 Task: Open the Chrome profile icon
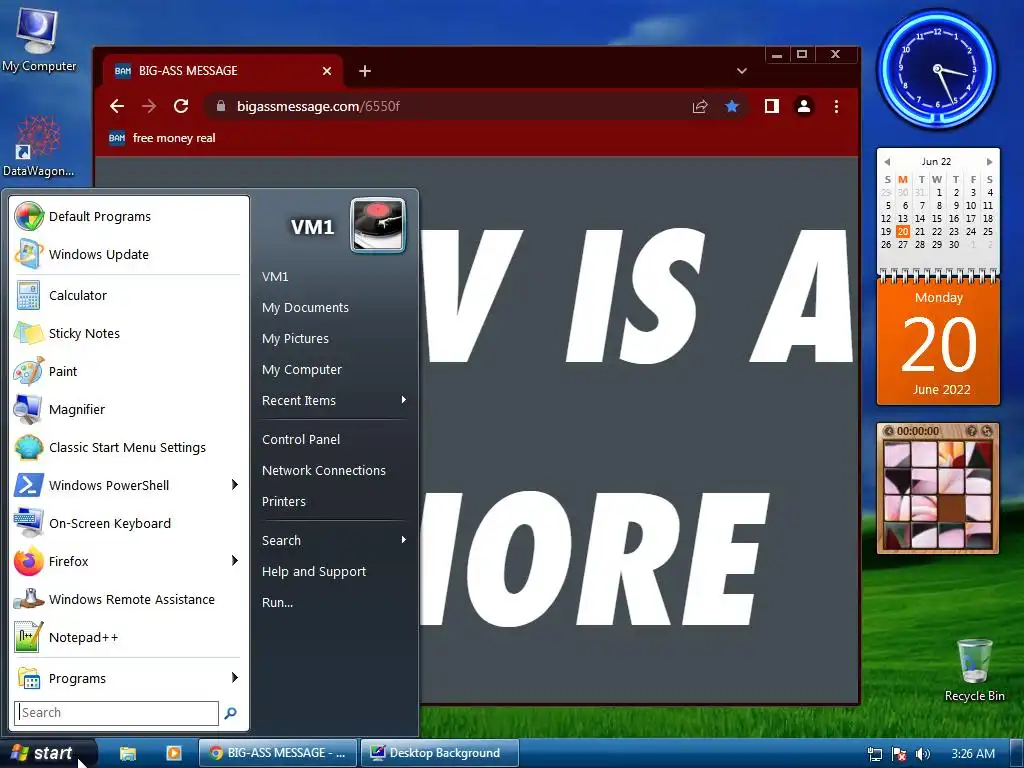click(804, 106)
